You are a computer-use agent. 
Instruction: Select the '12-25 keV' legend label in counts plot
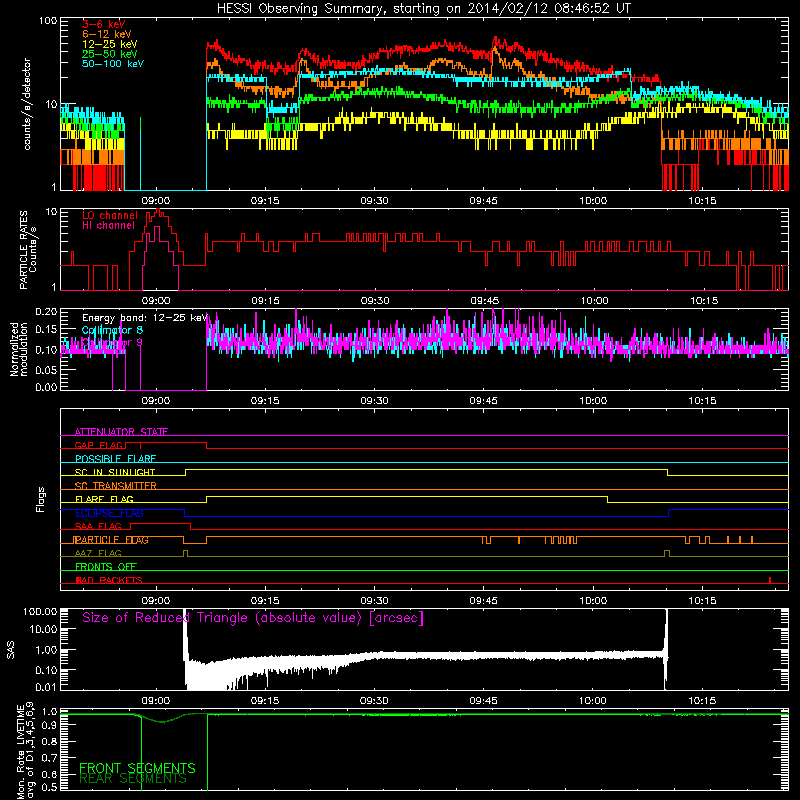(110, 44)
